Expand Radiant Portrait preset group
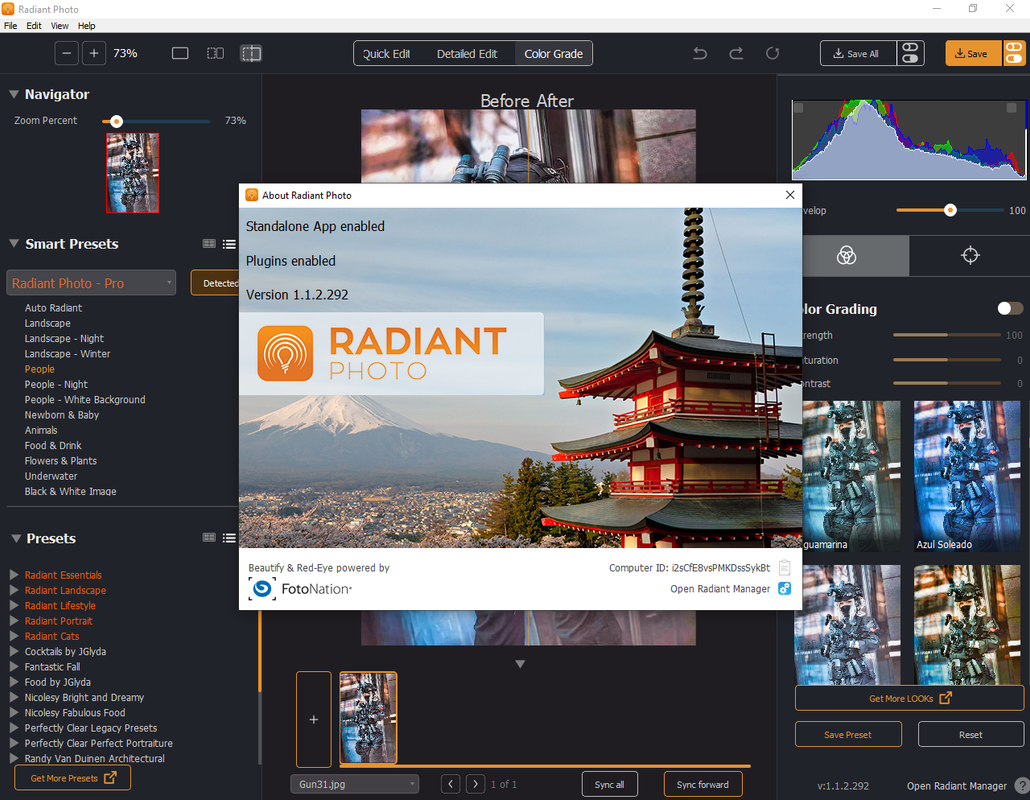 [x=14, y=621]
